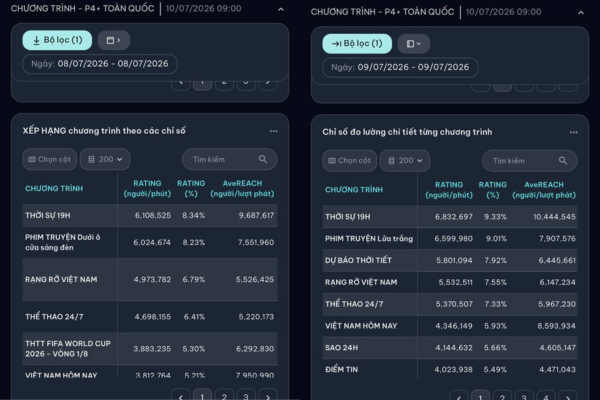
Task: Select date range 08/07/2026 - 08/07/2026 chip
Action: click(x=100, y=64)
